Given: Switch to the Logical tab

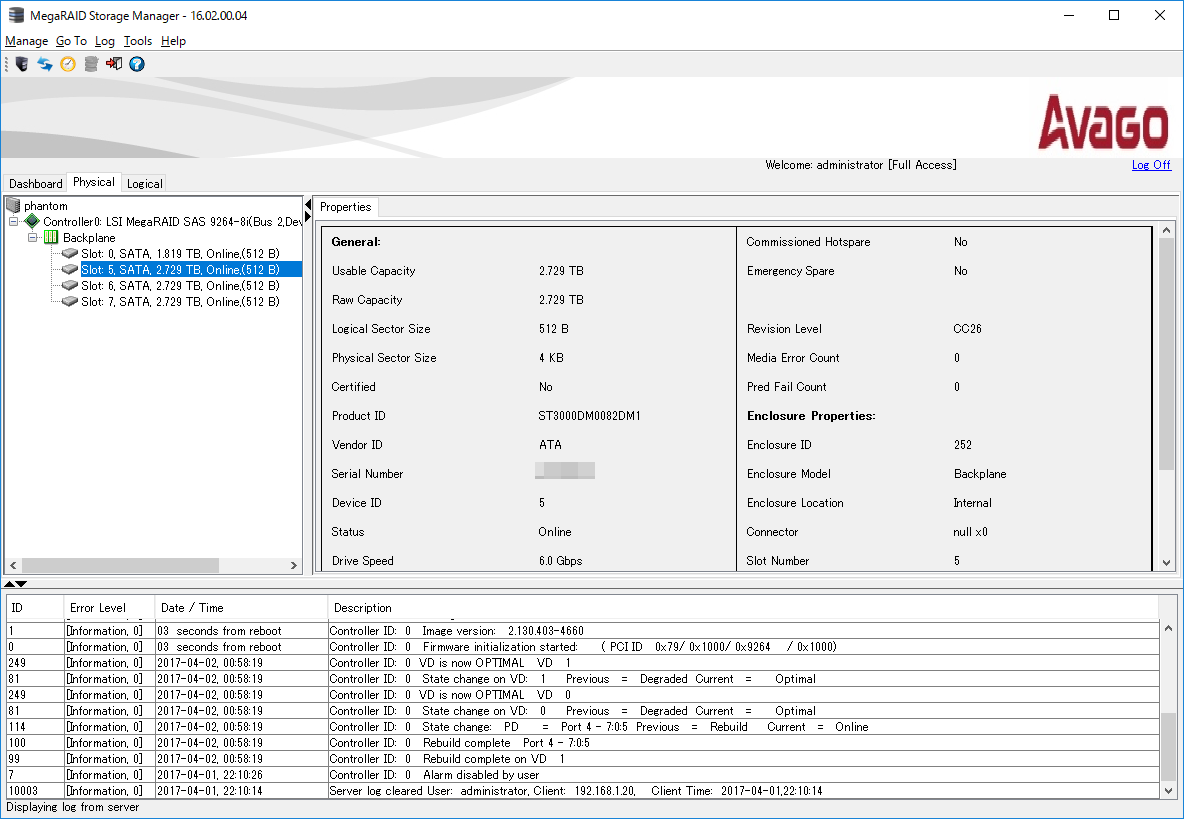Looking at the screenshot, I should pos(144,183).
